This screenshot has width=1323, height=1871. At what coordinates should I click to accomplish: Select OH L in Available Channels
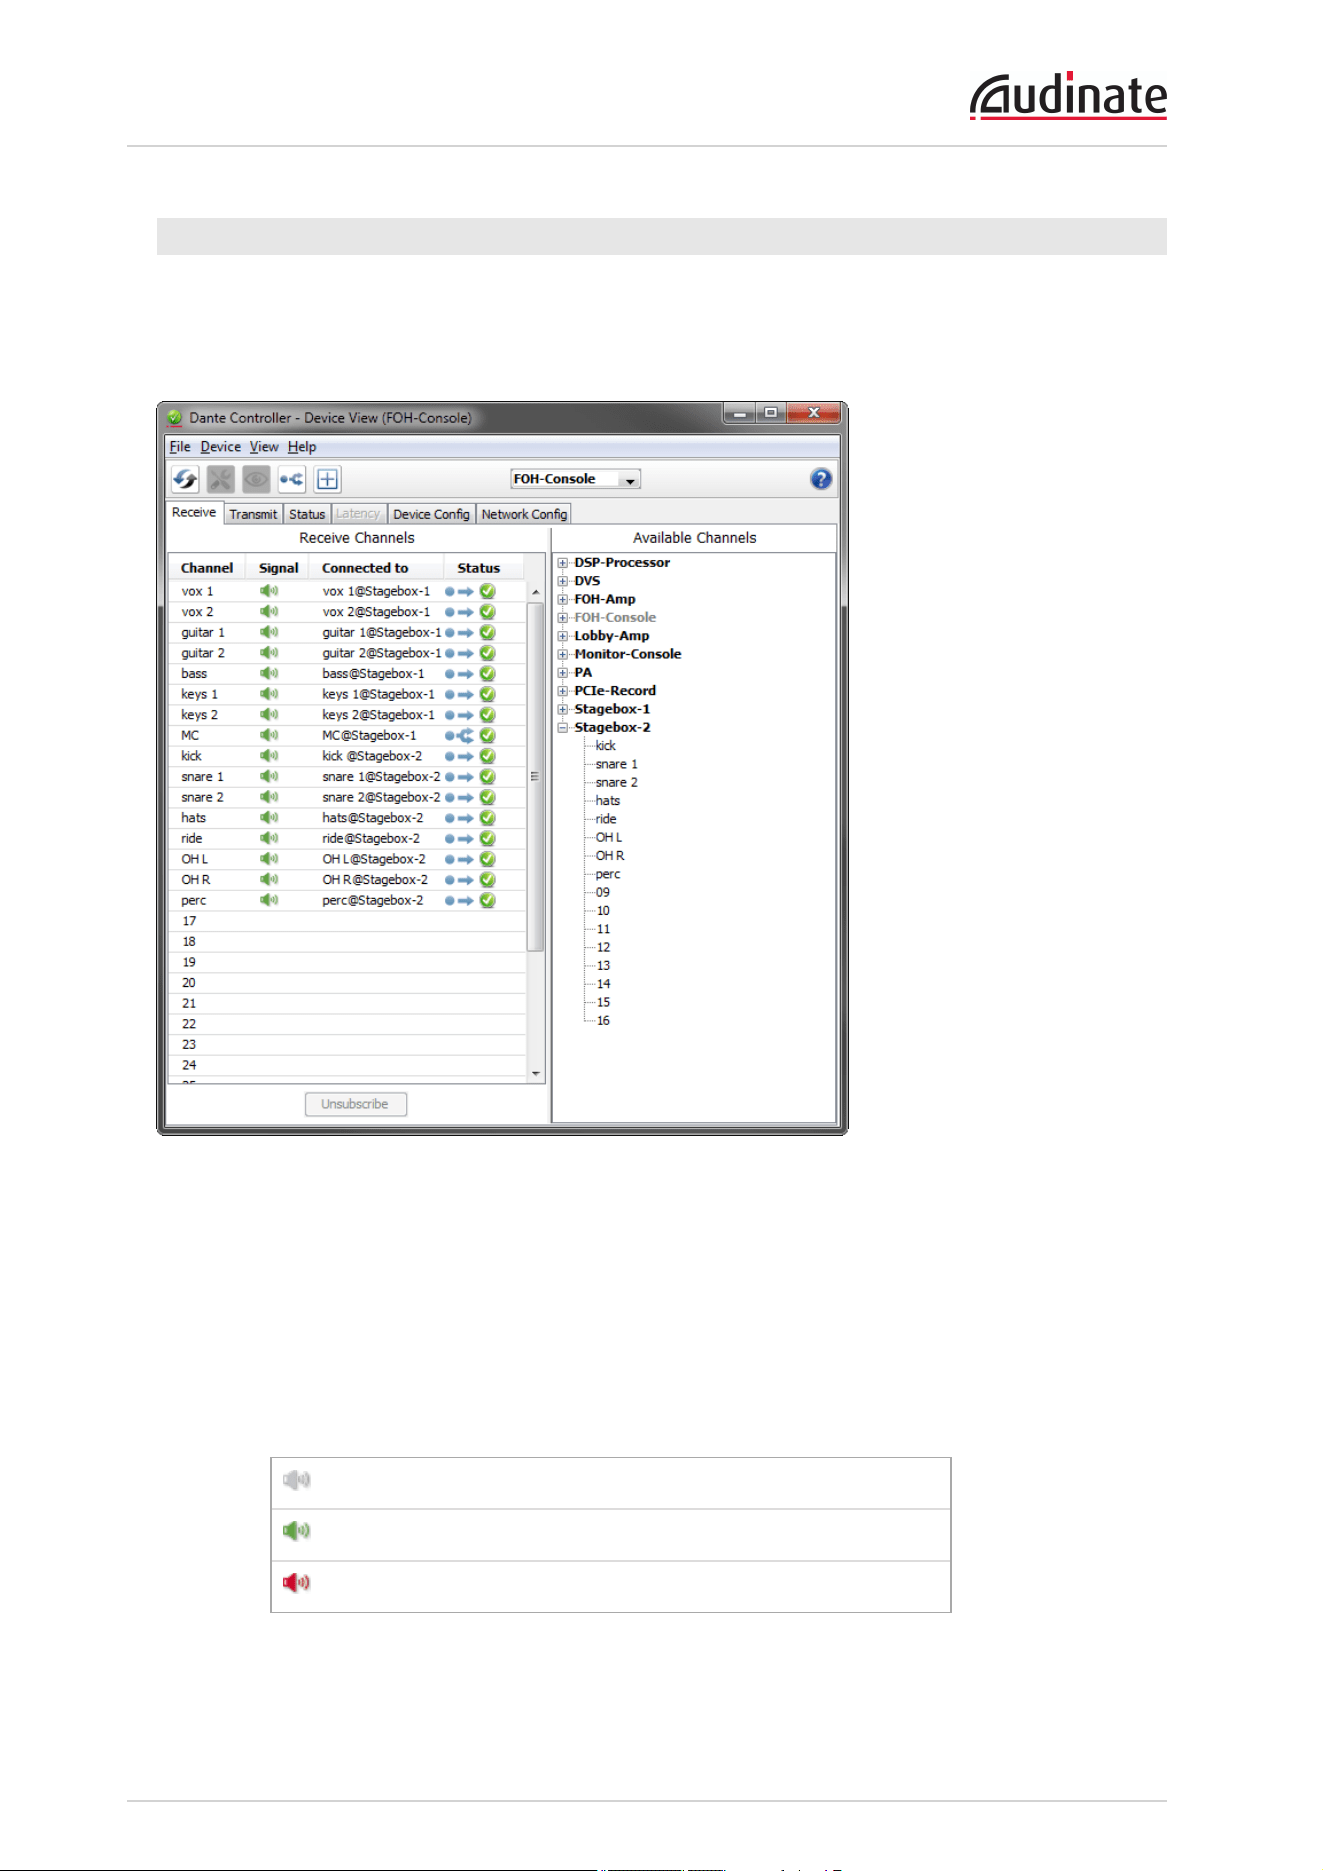click(x=609, y=837)
